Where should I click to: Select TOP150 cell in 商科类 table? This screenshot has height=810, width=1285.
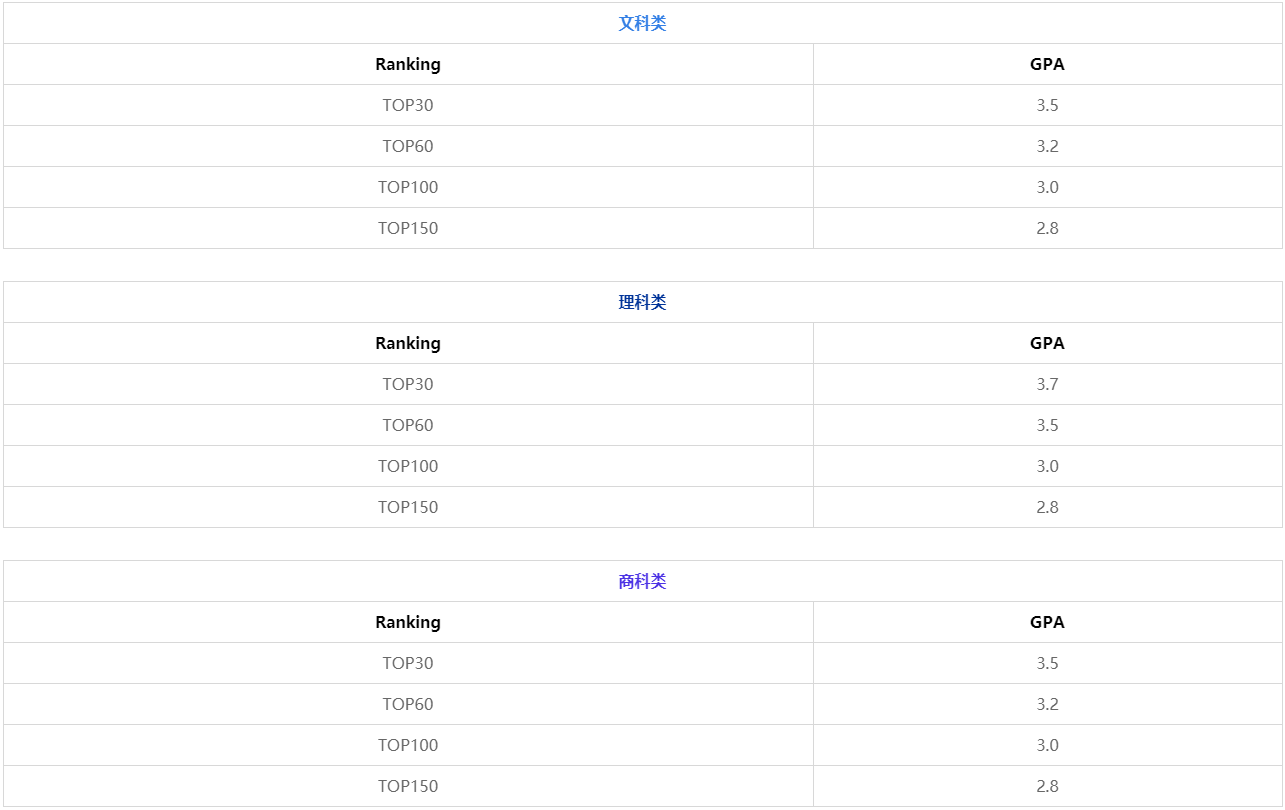(408, 786)
